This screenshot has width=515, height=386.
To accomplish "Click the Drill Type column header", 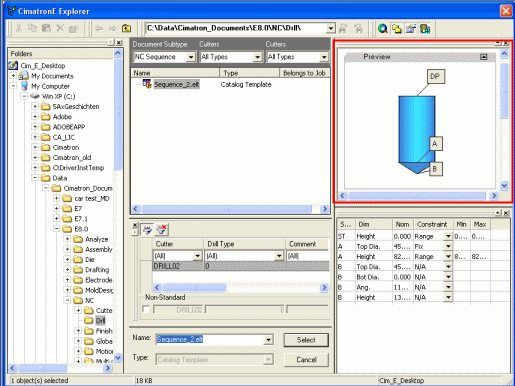I will [244, 244].
